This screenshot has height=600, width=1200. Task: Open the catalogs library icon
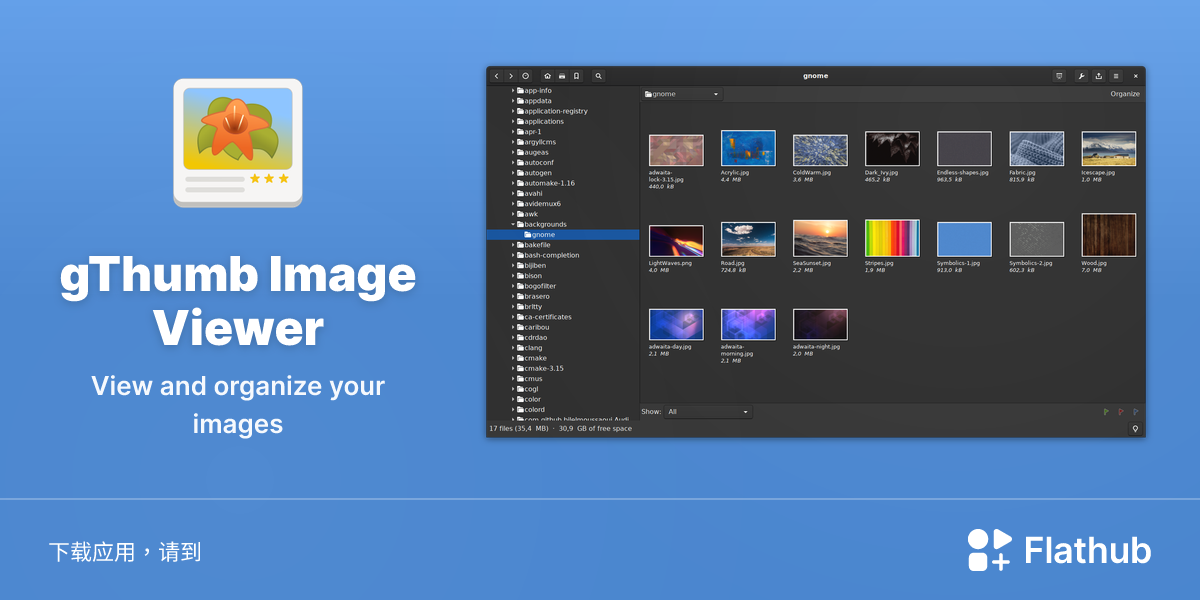click(562, 76)
